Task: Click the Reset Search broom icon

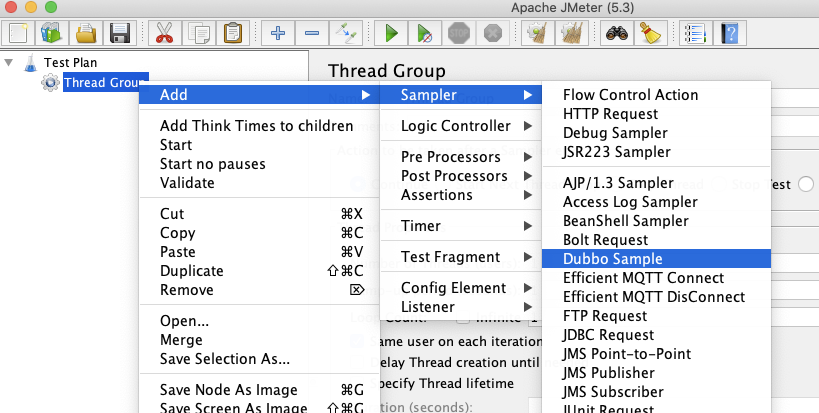Action: [x=651, y=33]
